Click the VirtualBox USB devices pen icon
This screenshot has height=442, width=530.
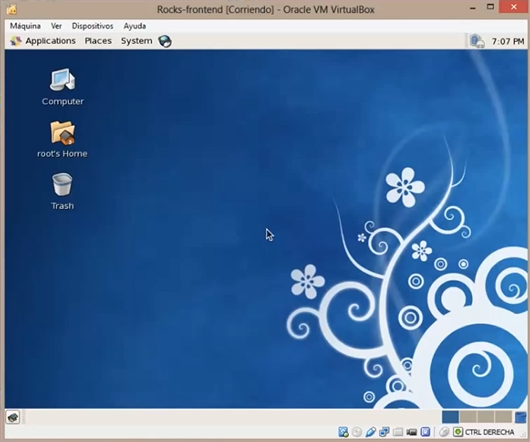370,432
